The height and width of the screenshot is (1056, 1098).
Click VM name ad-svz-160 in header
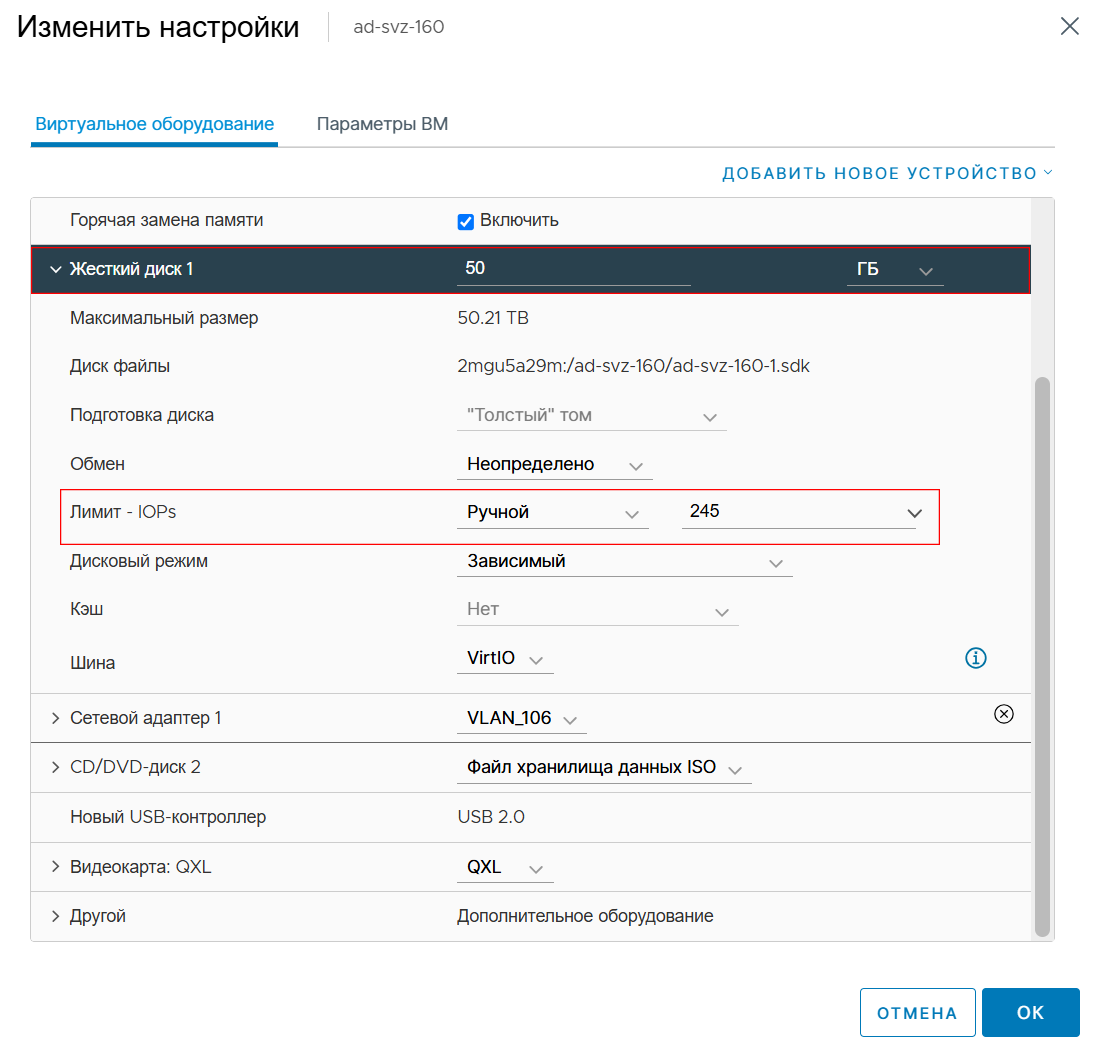pos(398,27)
